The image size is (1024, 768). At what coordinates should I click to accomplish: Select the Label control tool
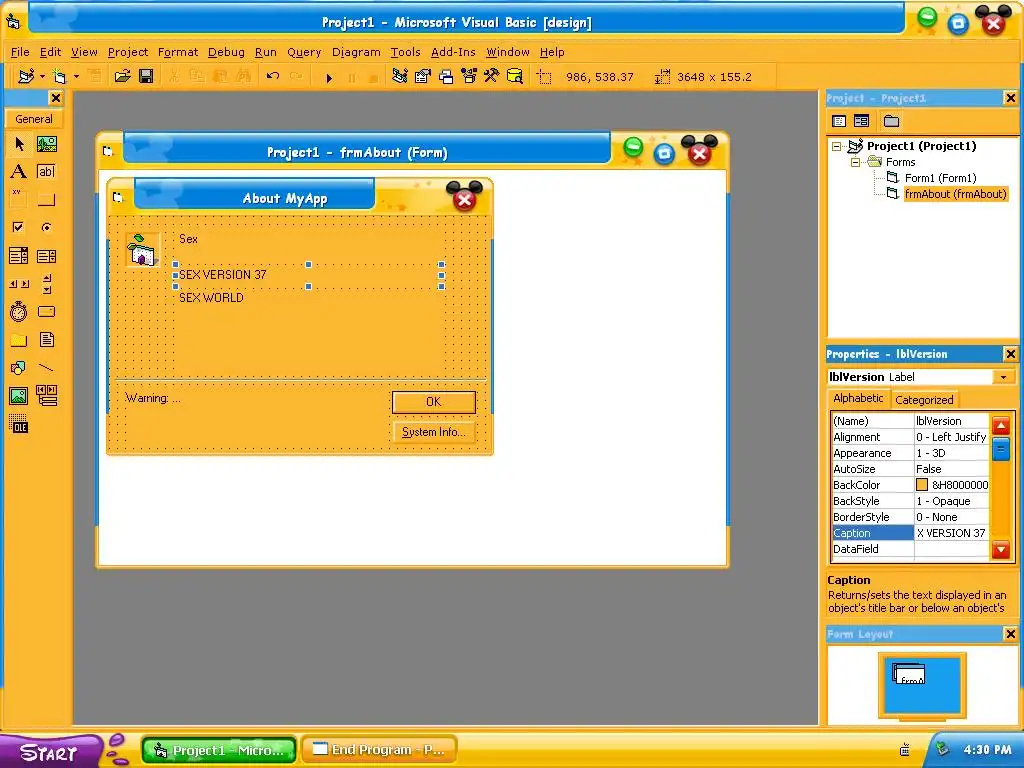(19, 172)
